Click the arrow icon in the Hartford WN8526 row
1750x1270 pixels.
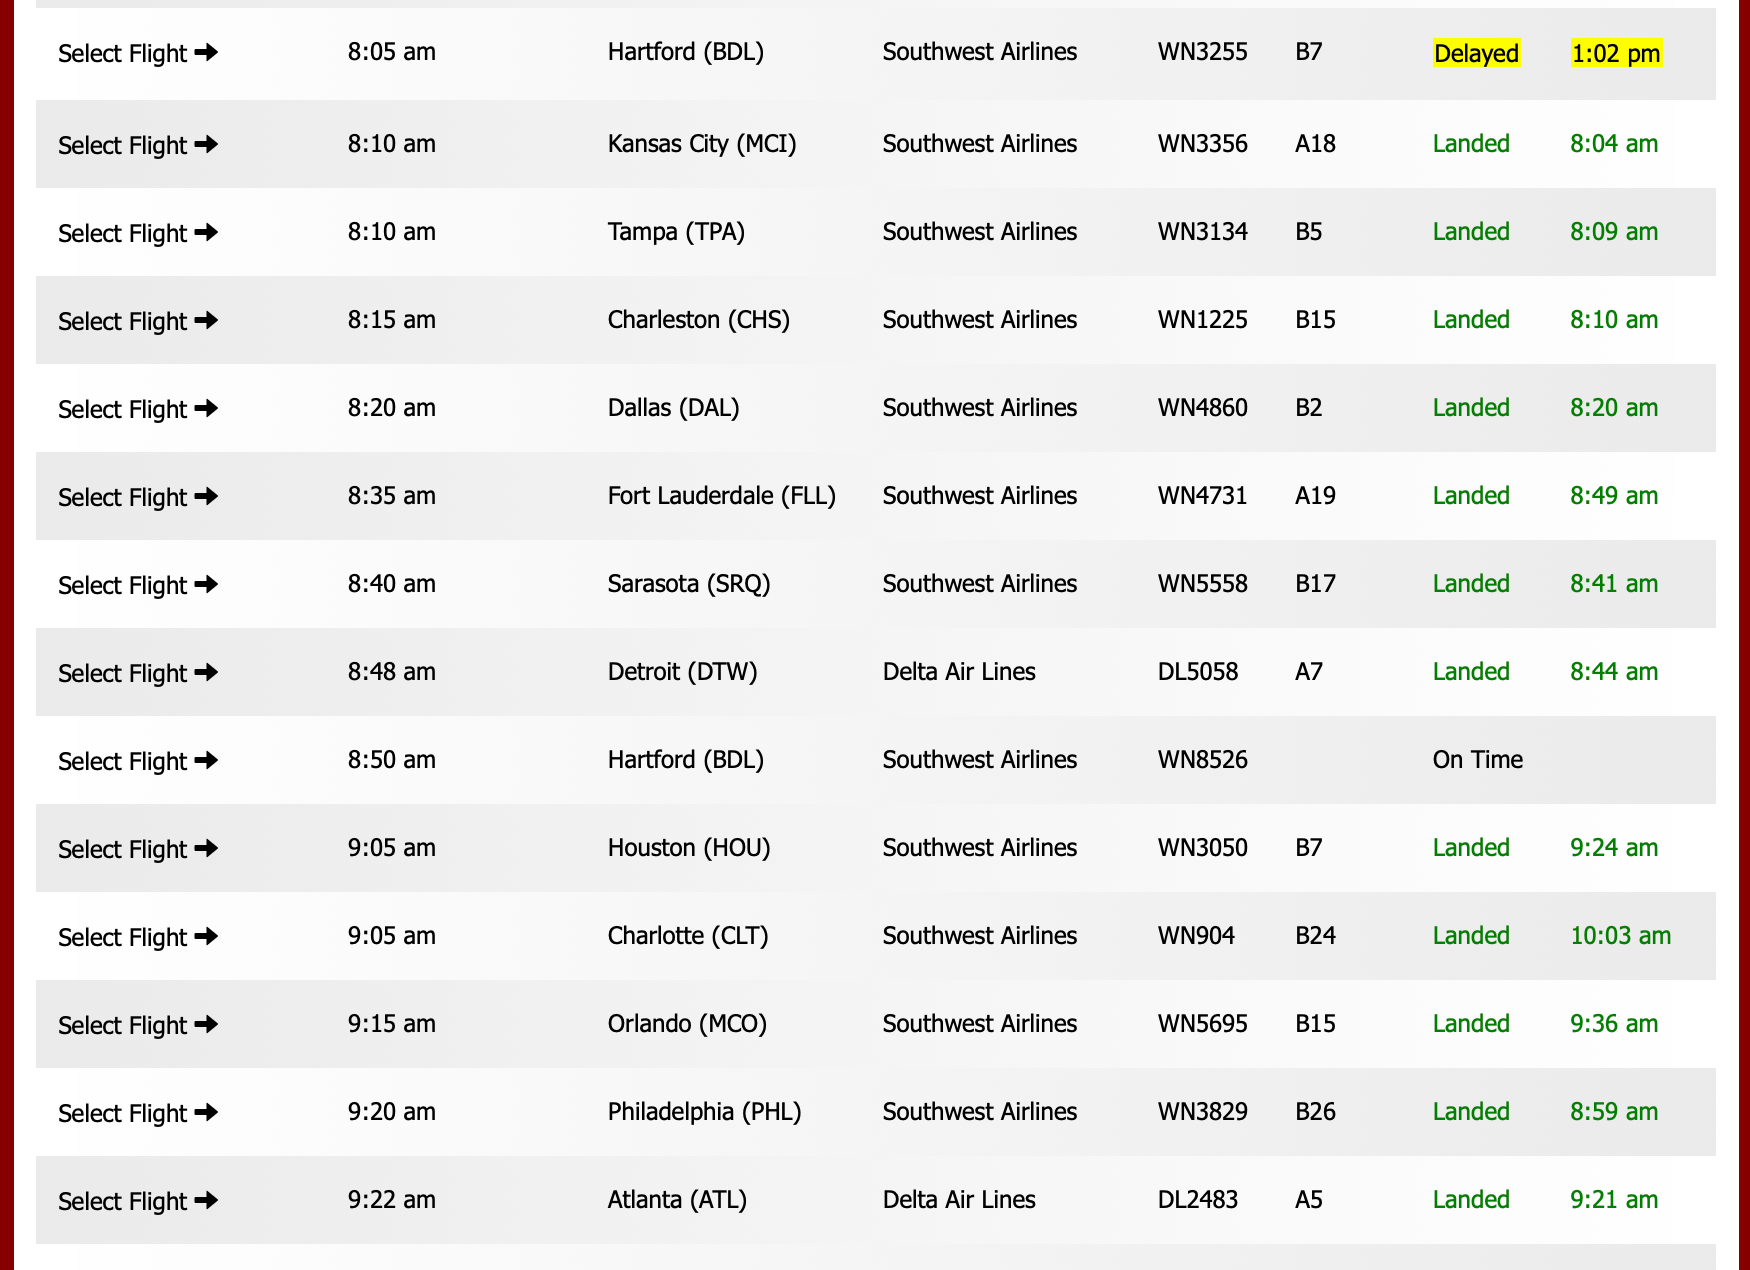(206, 760)
